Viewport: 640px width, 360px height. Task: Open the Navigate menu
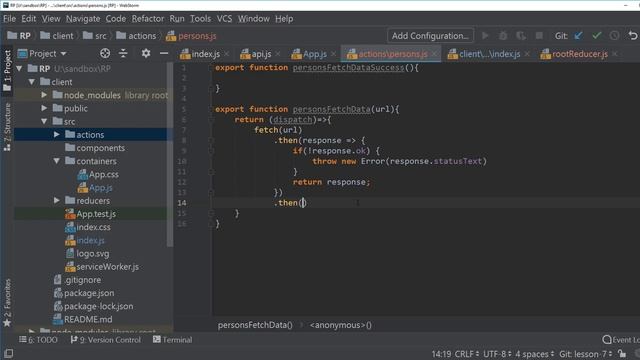tap(83, 19)
